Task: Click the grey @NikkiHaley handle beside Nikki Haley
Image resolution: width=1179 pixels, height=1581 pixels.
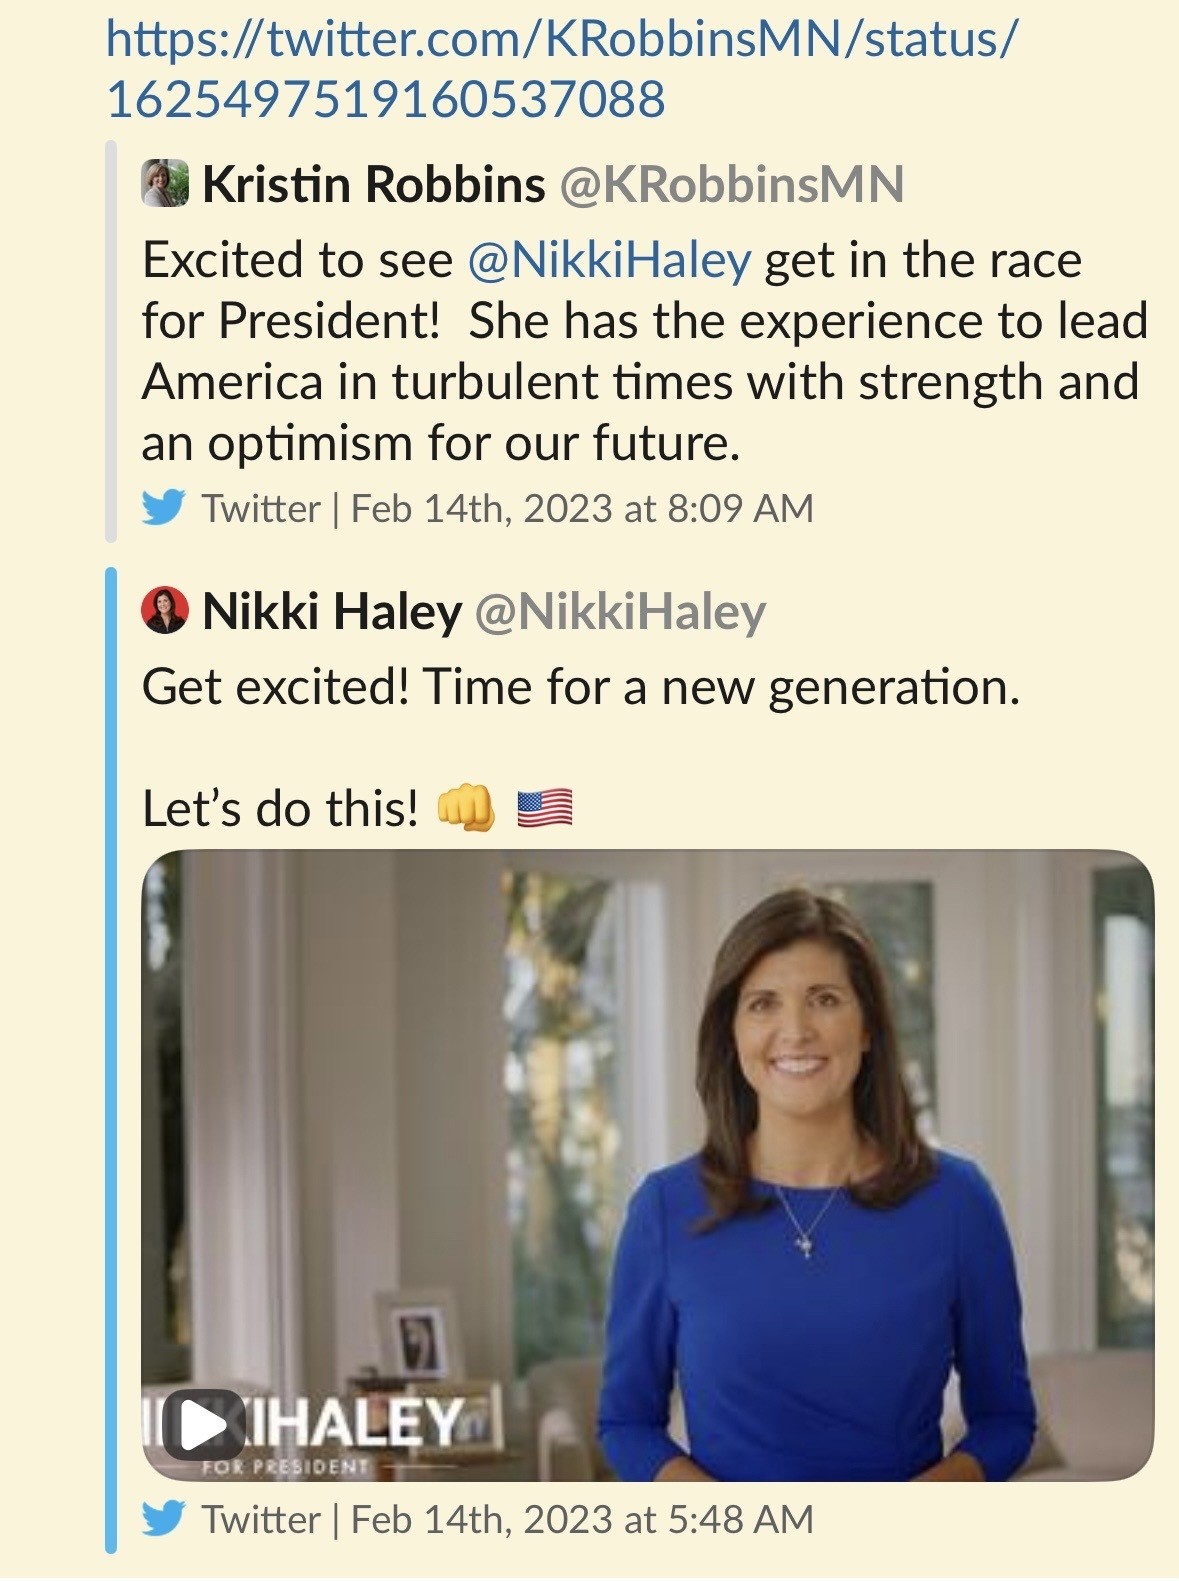Action: [620, 612]
